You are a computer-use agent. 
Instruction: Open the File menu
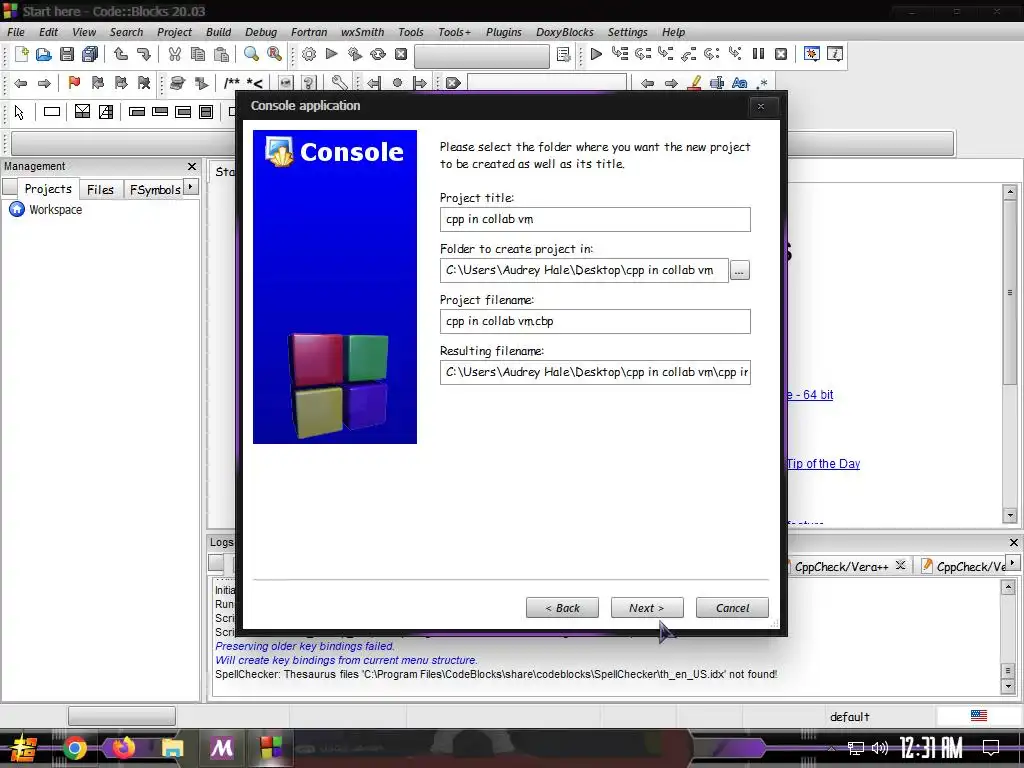point(16,32)
